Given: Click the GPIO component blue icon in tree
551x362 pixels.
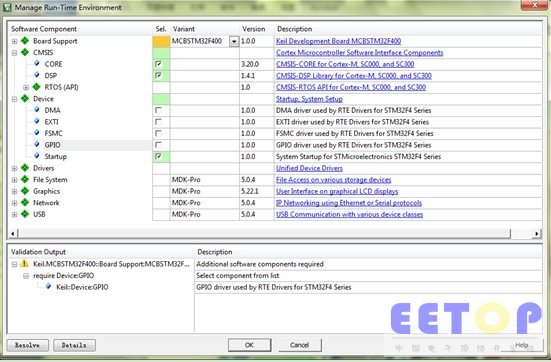Looking at the screenshot, I should pos(37,144).
